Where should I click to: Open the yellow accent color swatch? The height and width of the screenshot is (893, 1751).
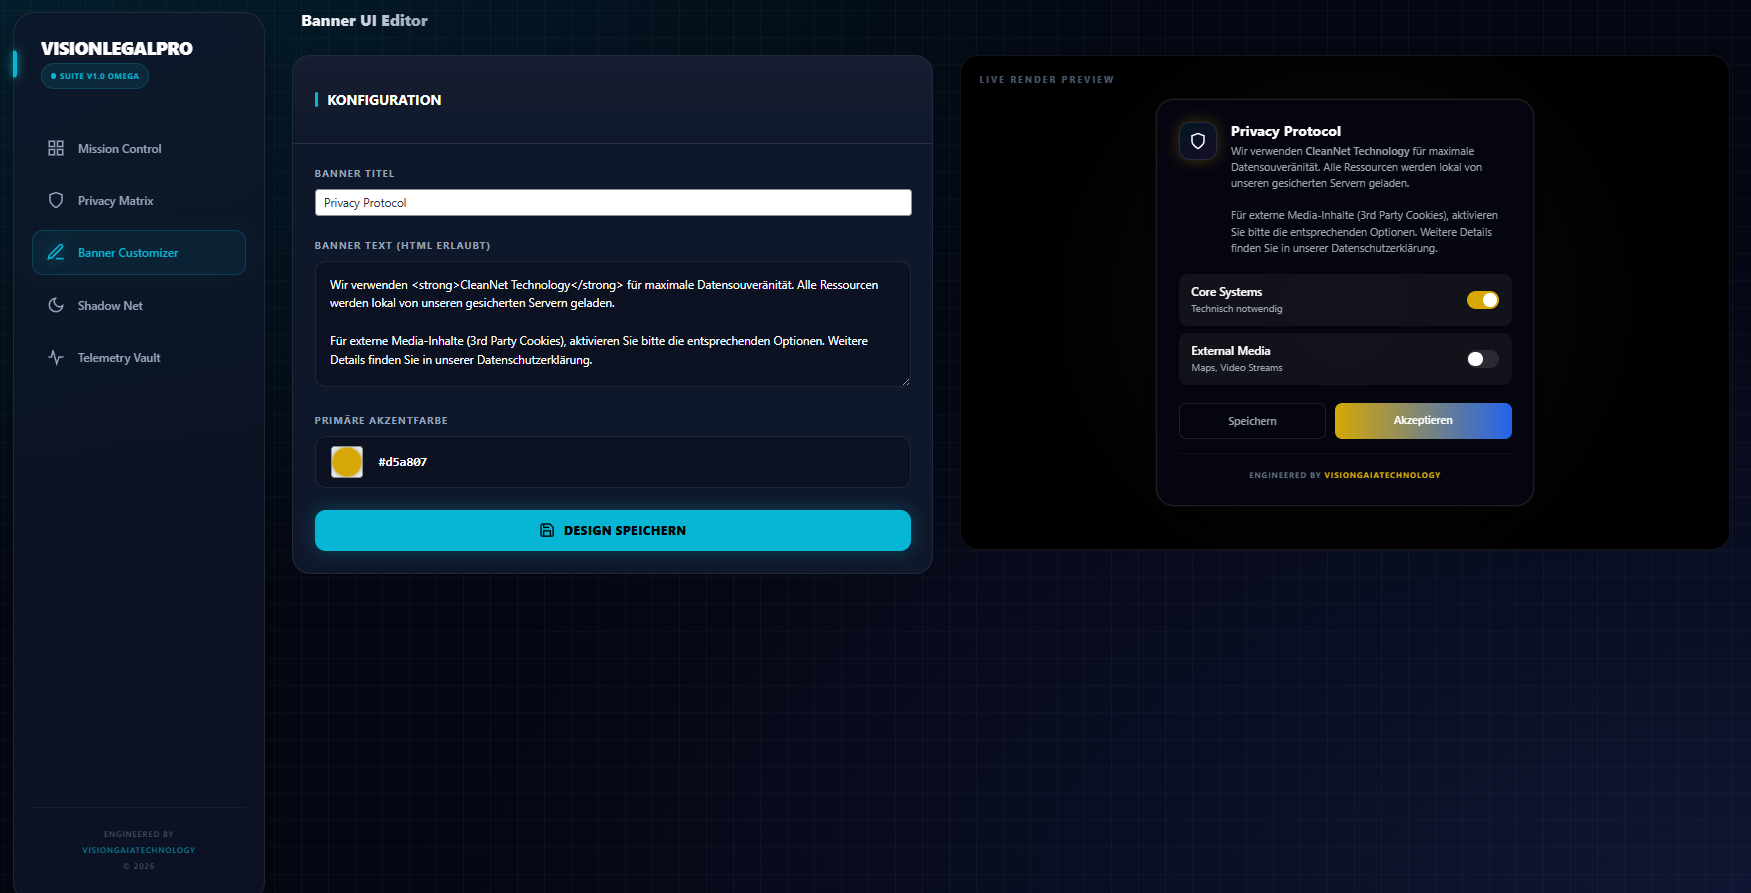[x=347, y=462]
